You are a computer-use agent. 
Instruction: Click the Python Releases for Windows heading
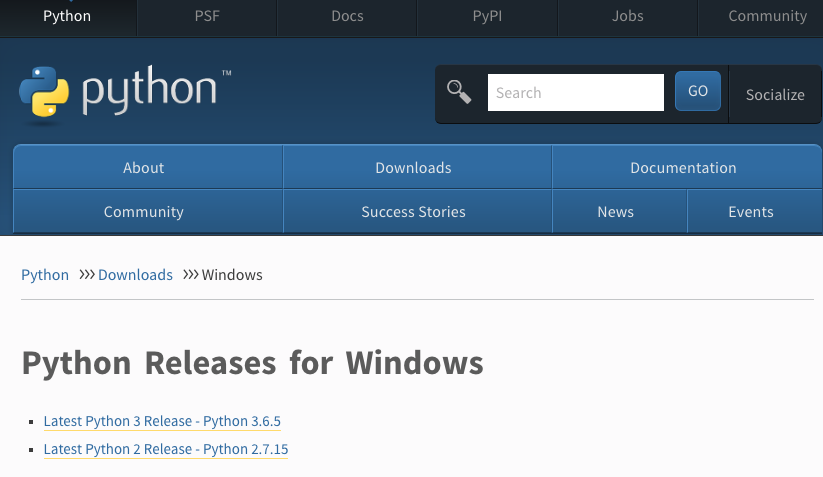[x=252, y=363]
